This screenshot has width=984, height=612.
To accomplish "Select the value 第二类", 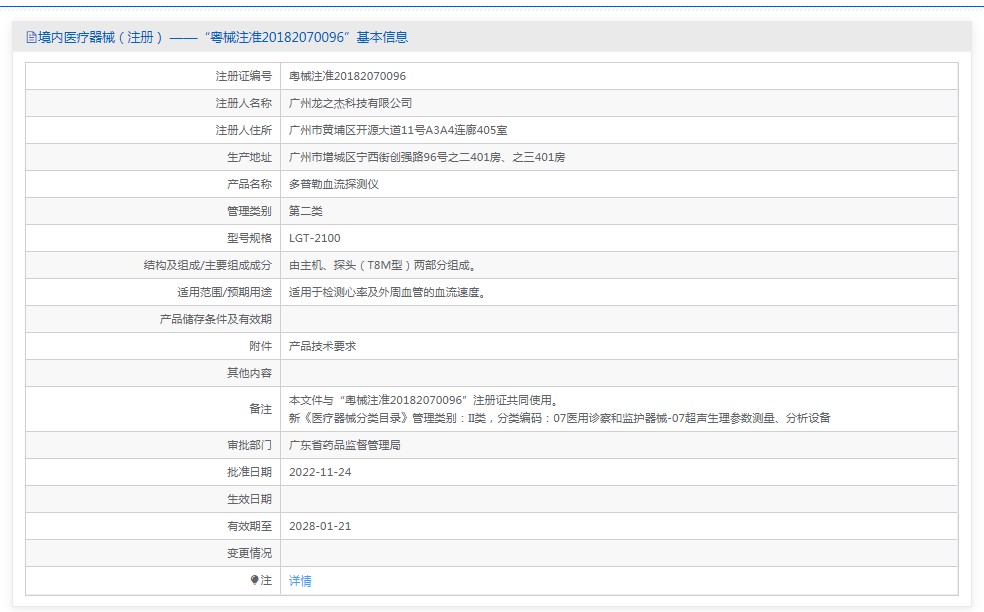I will [306, 211].
